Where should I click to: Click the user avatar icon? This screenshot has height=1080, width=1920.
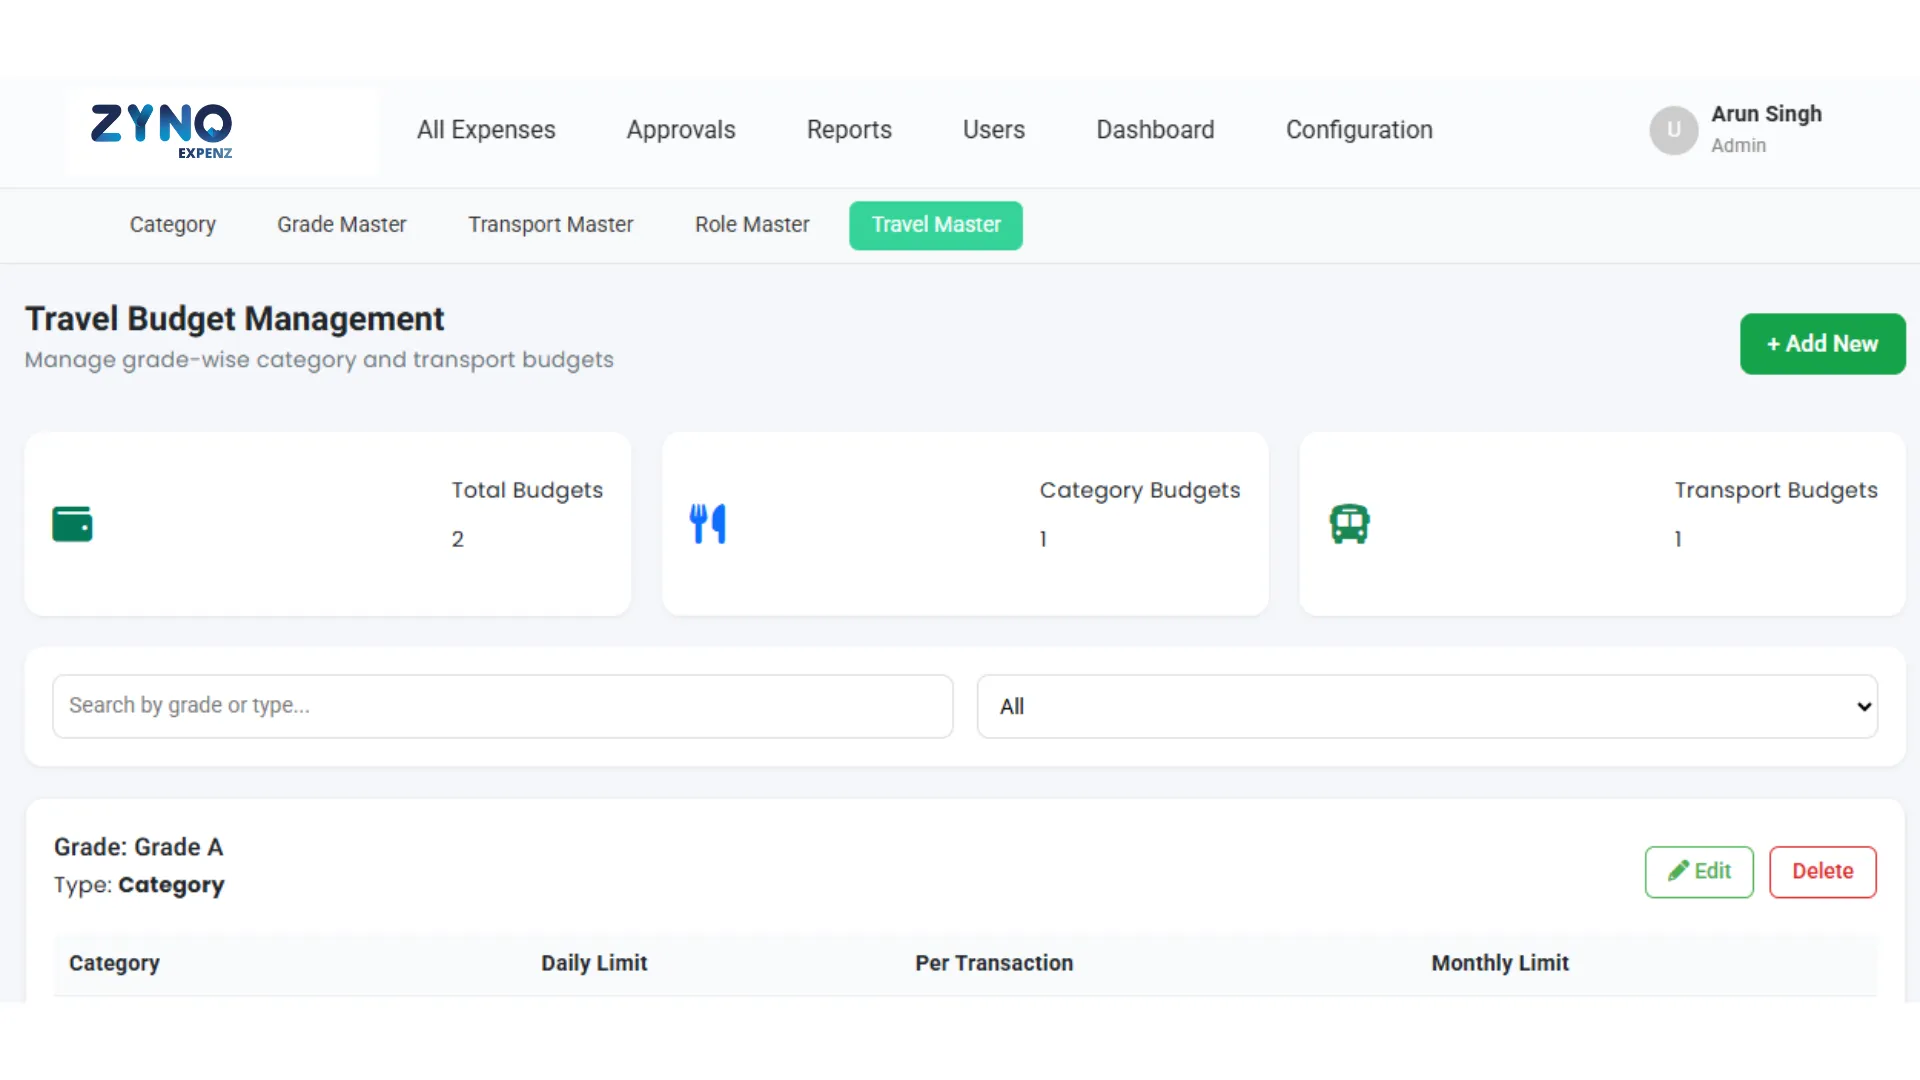[x=1673, y=130]
